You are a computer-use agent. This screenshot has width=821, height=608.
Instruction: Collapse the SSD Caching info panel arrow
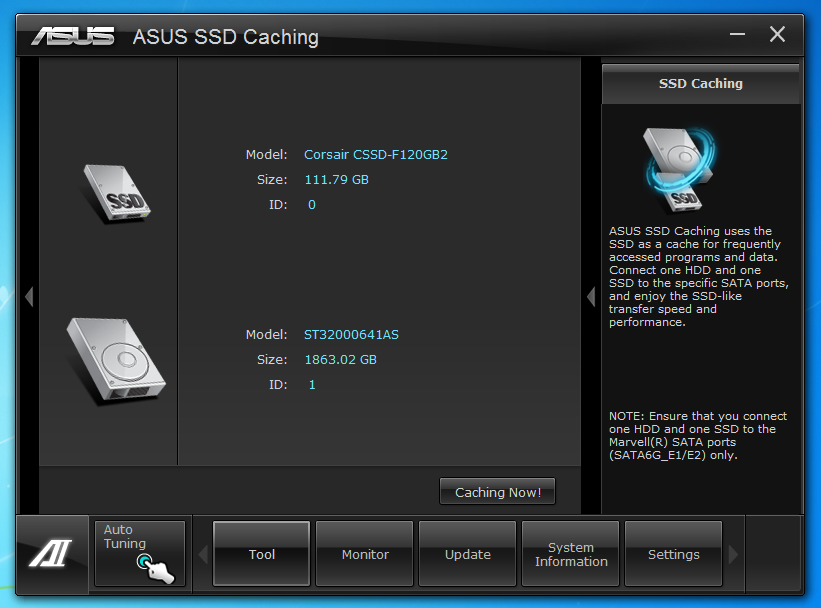pyautogui.click(x=591, y=296)
